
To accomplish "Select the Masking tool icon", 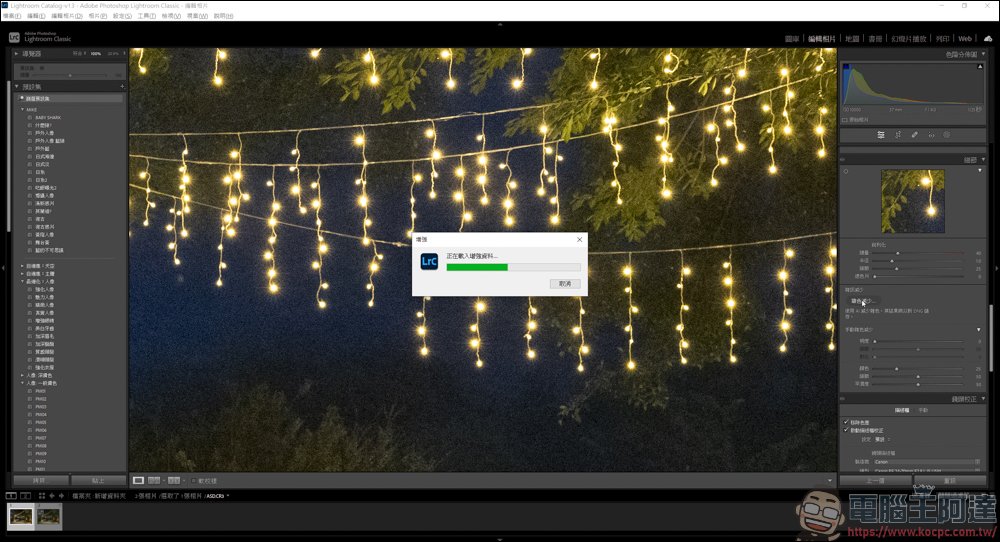I will [946, 135].
